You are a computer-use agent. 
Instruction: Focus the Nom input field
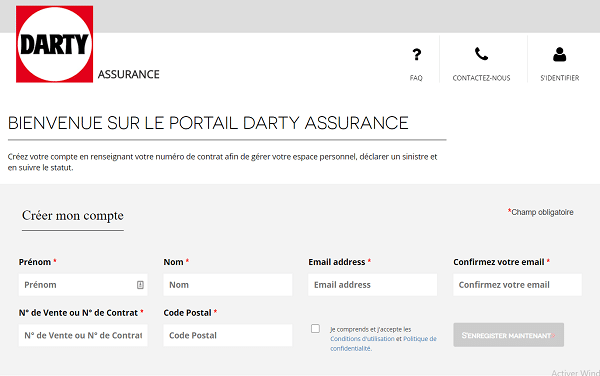pyautogui.click(x=228, y=285)
